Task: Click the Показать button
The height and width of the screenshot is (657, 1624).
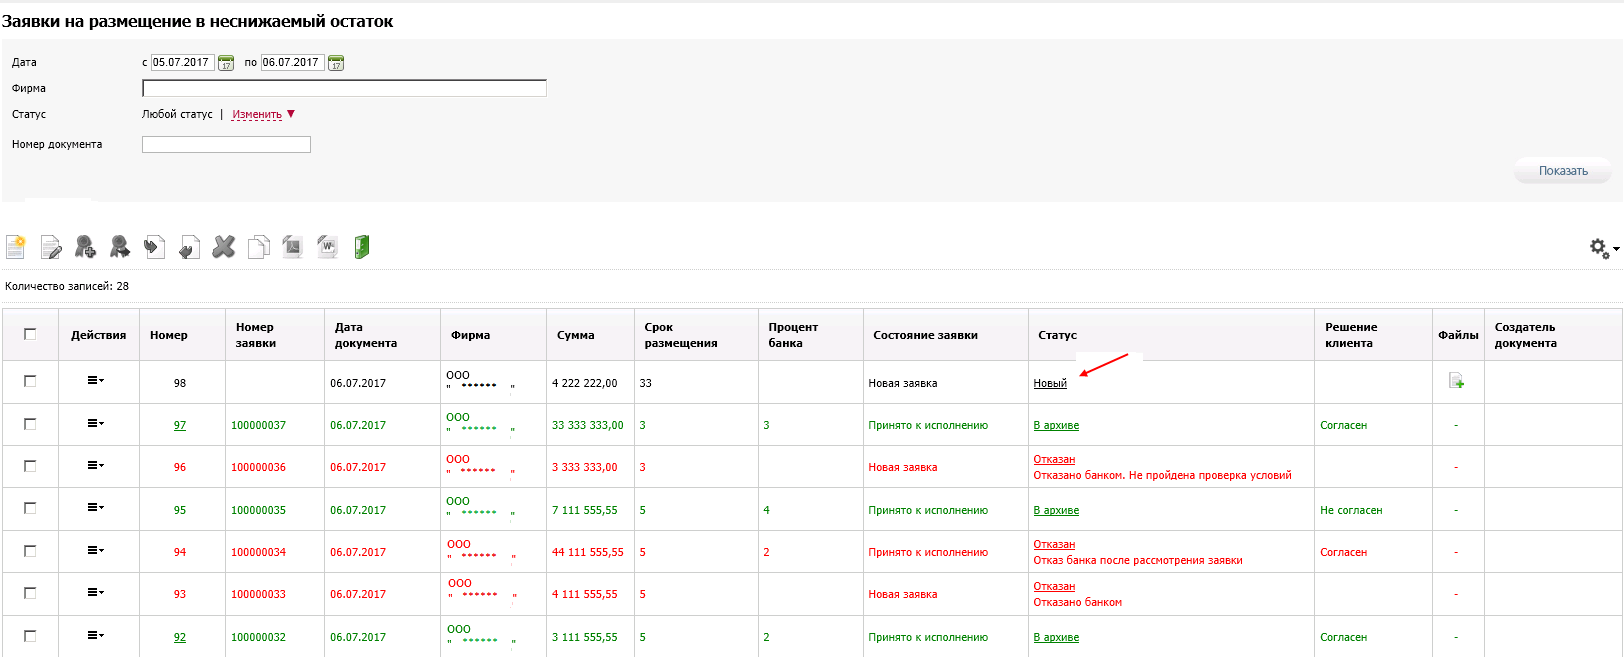Action: point(1562,171)
